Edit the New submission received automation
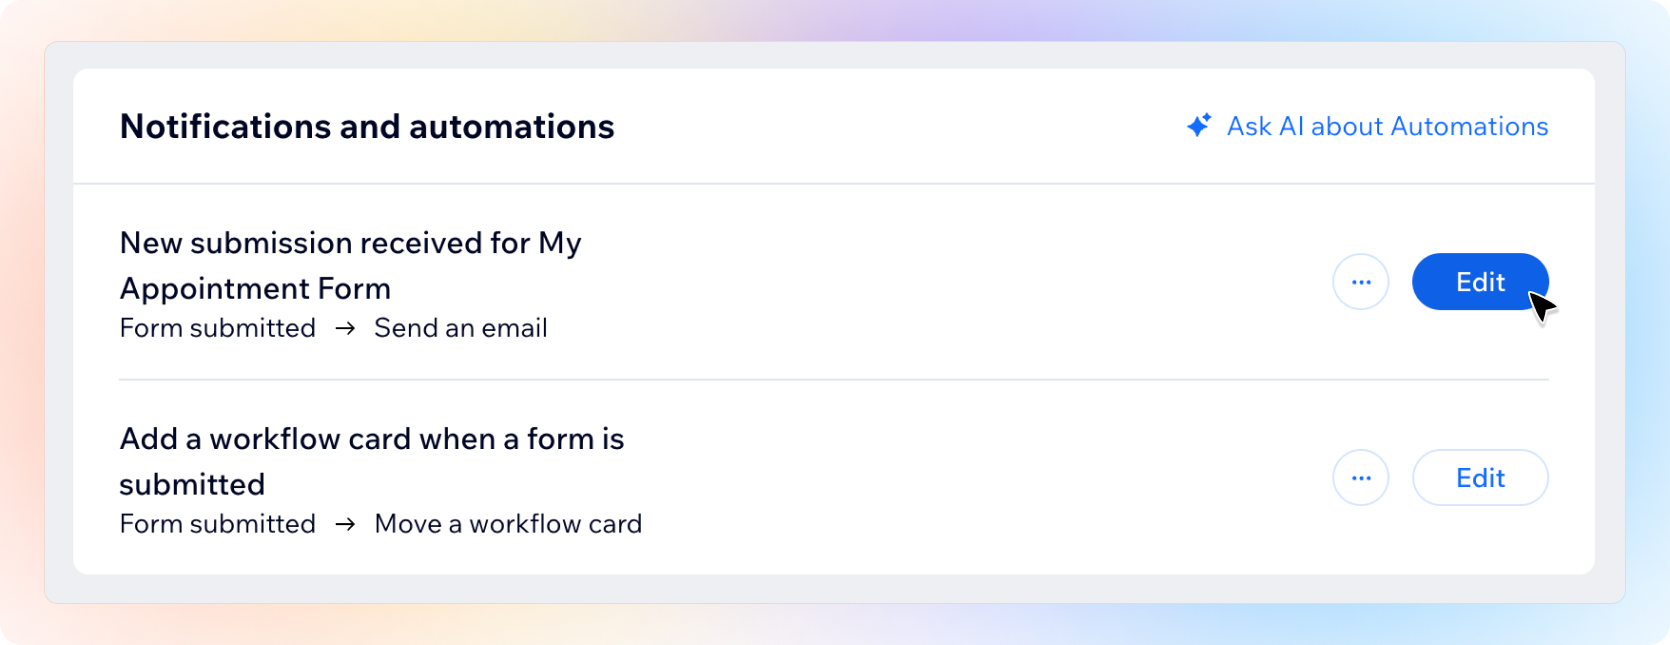This screenshot has width=1670, height=645. point(1479,282)
